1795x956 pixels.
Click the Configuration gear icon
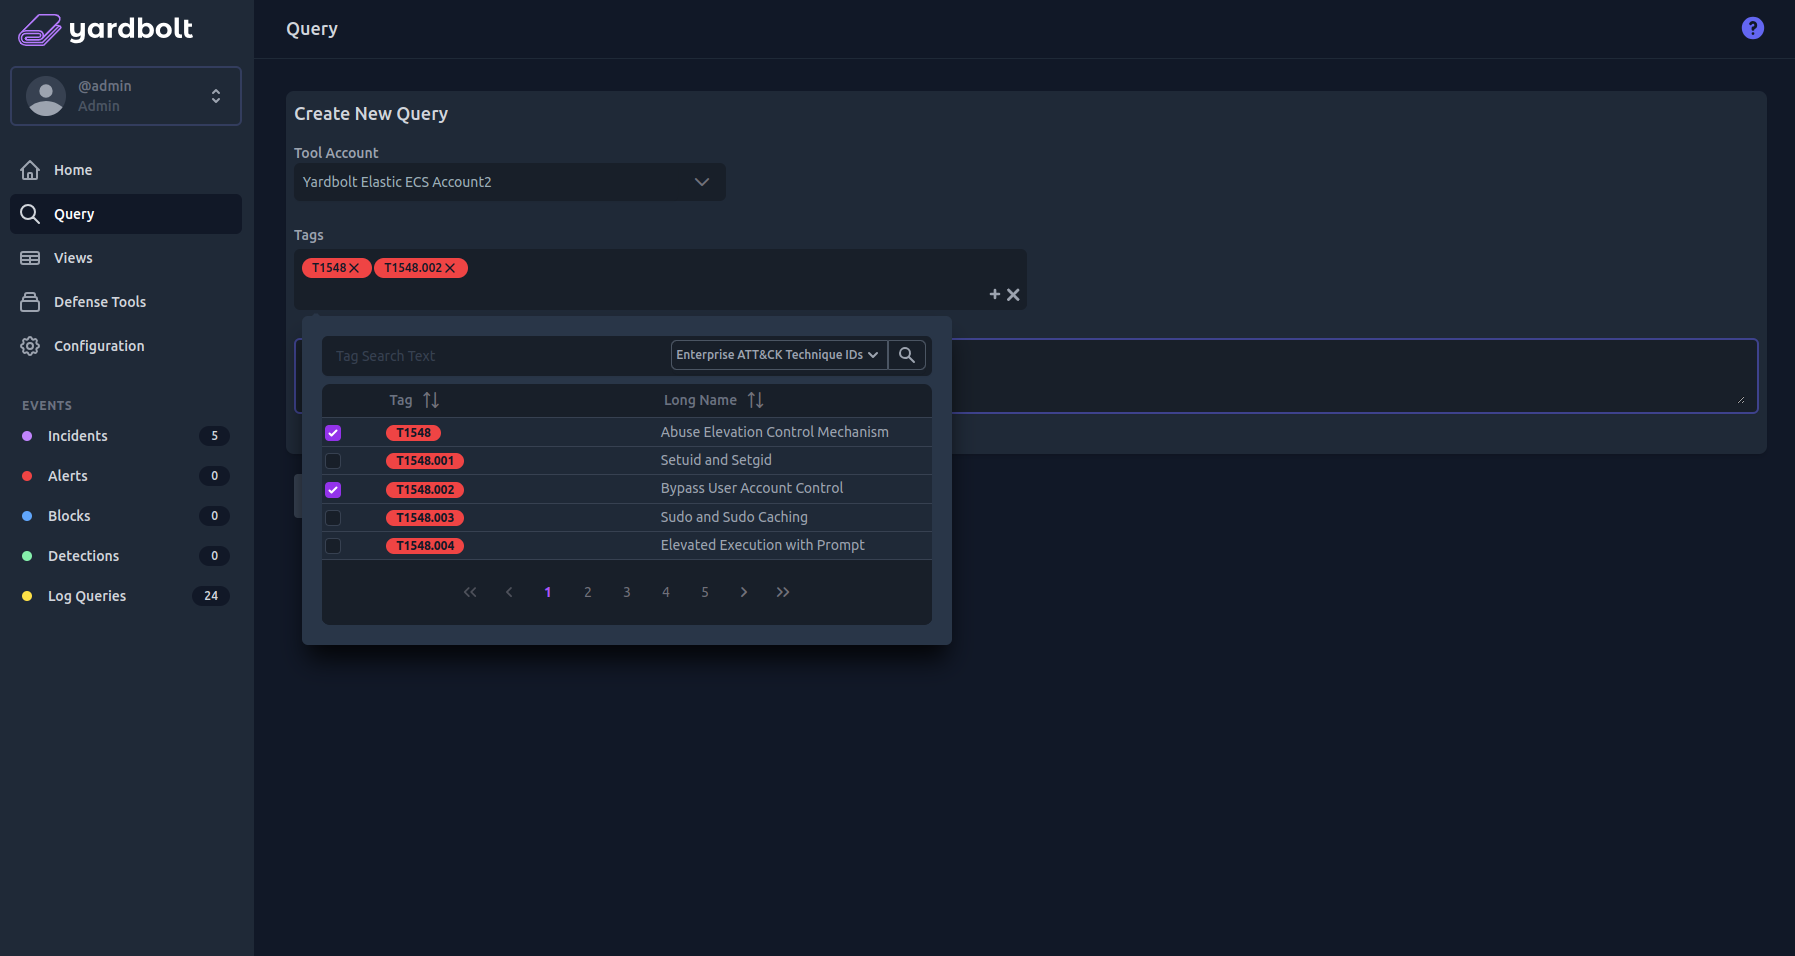pyautogui.click(x=30, y=346)
